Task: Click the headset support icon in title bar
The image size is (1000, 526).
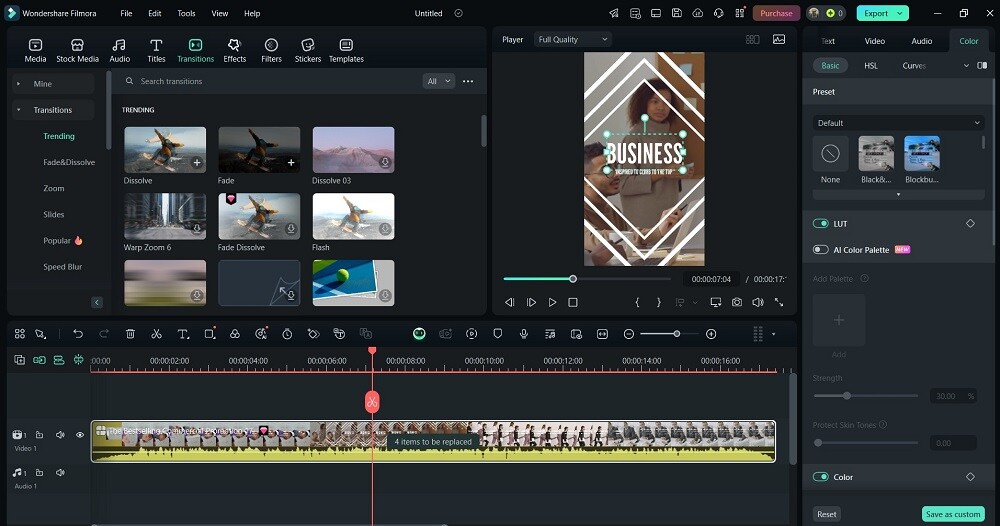Action: pyautogui.click(x=719, y=13)
